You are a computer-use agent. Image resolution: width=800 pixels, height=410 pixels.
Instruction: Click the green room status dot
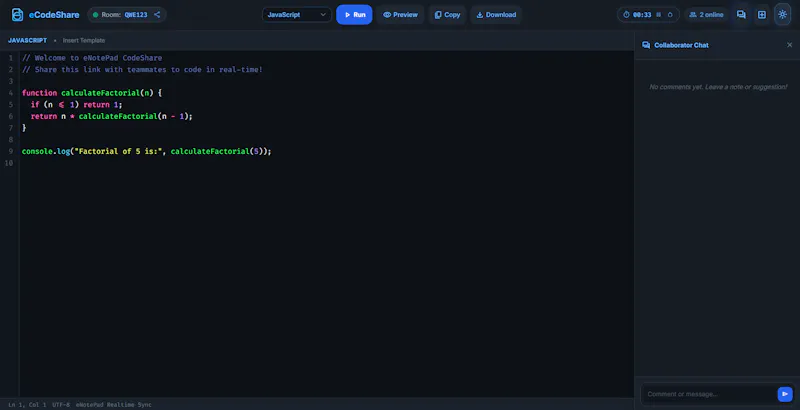click(x=95, y=15)
